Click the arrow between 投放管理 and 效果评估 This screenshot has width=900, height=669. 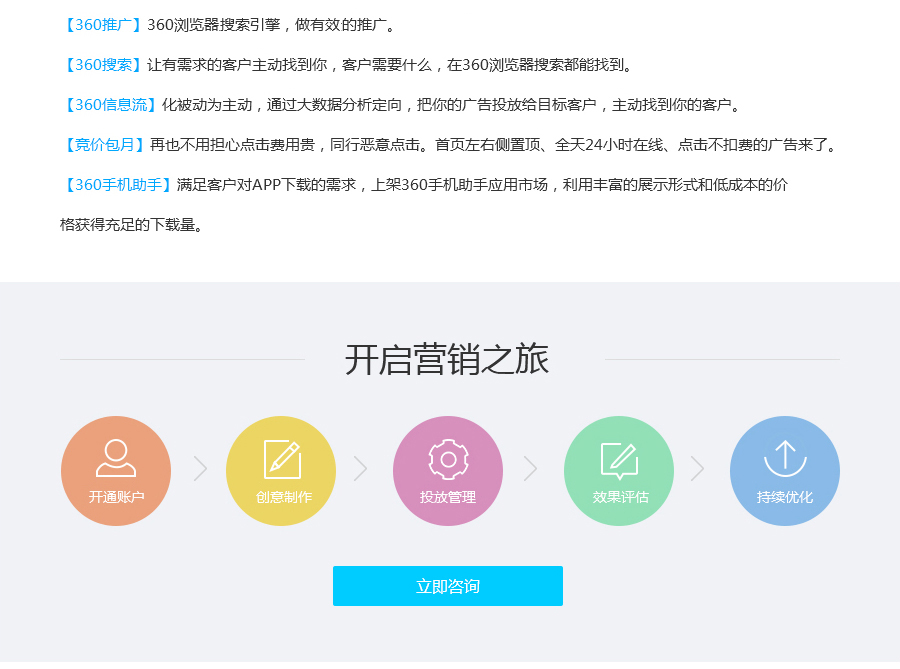(x=530, y=469)
